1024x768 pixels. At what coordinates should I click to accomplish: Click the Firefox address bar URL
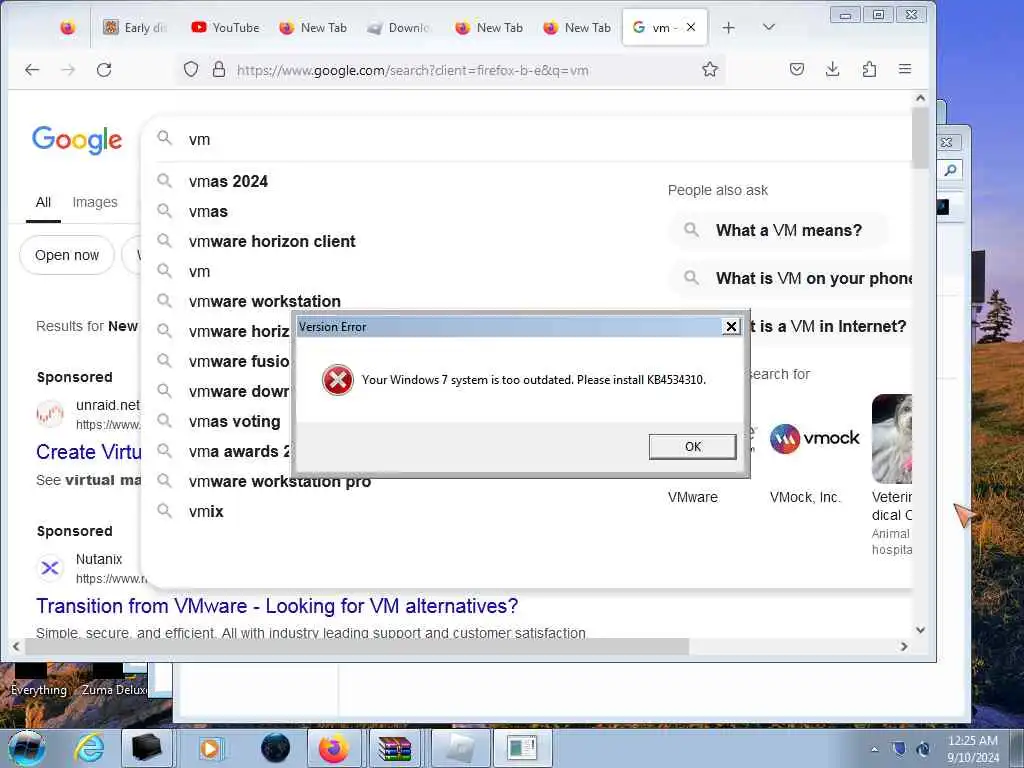(413, 70)
